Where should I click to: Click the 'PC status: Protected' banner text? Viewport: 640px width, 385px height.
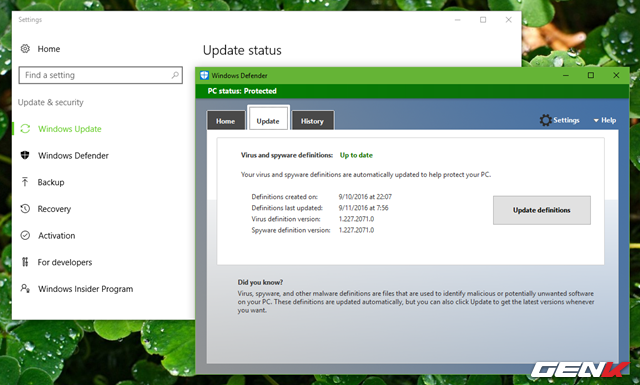click(x=242, y=91)
